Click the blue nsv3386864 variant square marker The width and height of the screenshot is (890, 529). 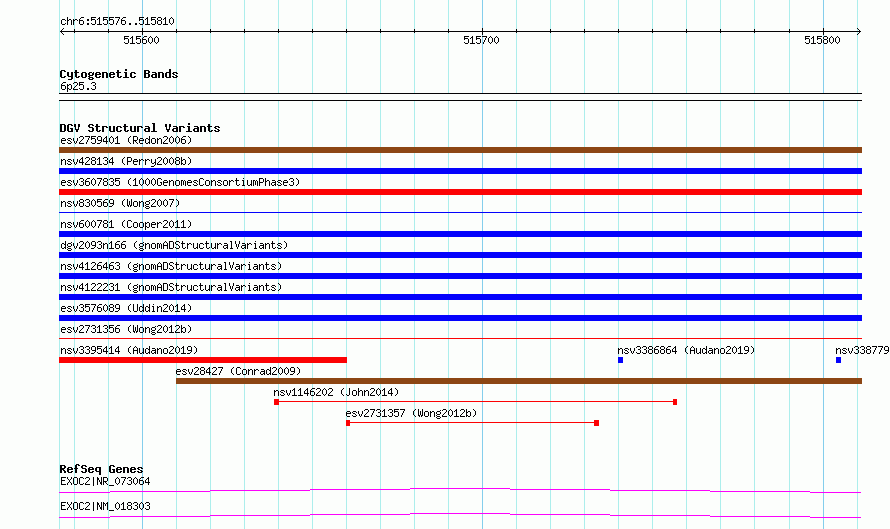click(620, 360)
